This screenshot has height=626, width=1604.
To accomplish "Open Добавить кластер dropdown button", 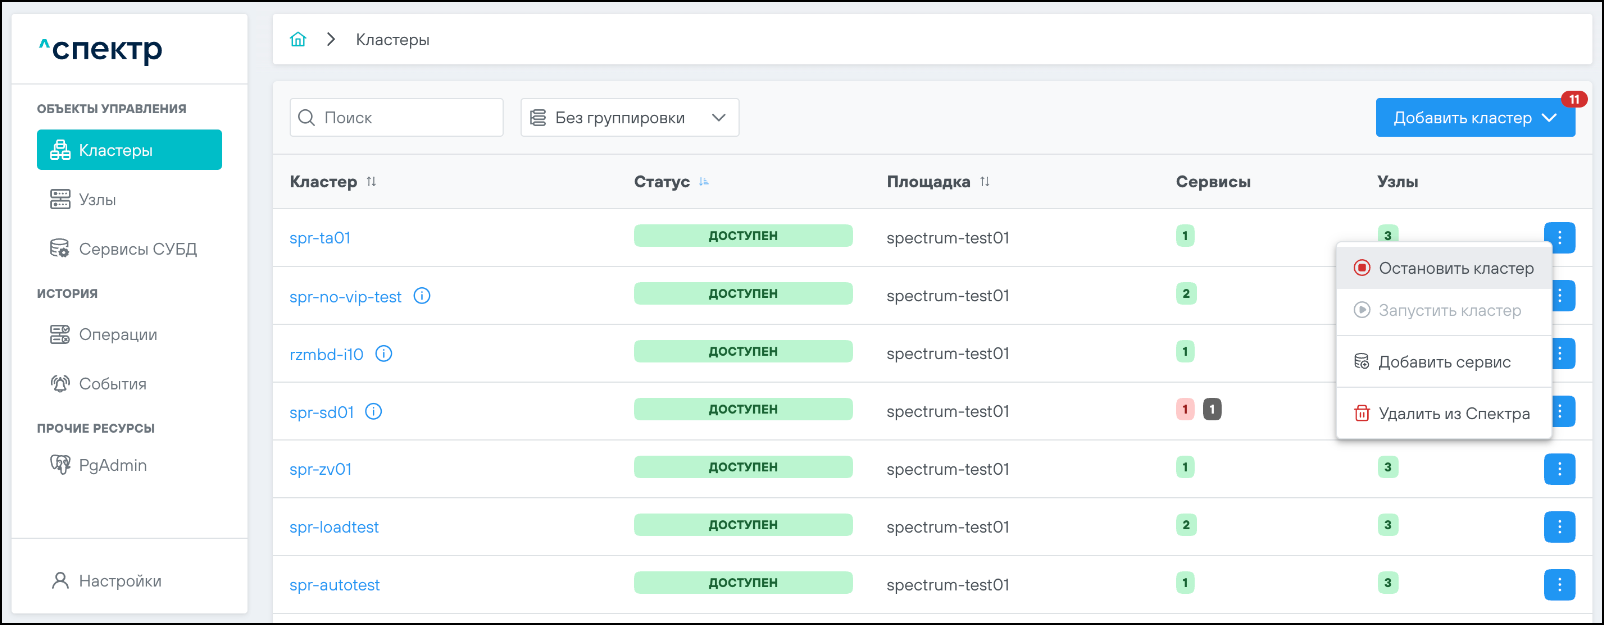I will click(x=1475, y=118).
